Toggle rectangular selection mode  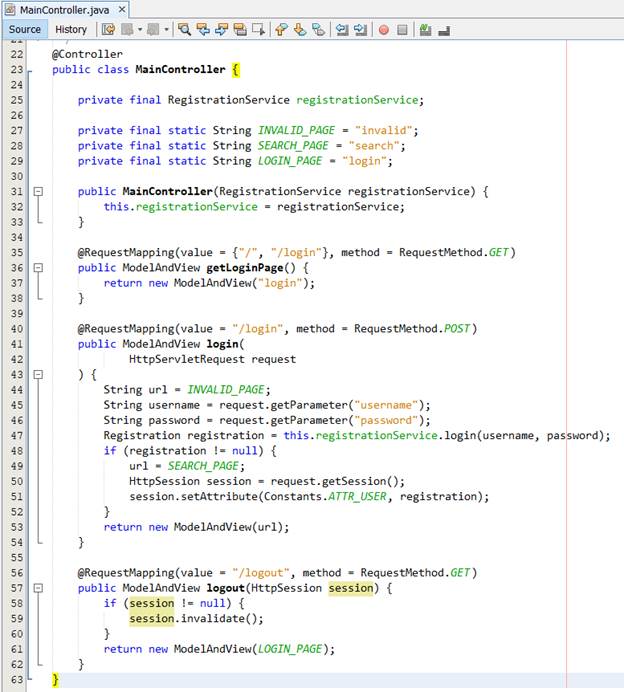258,30
